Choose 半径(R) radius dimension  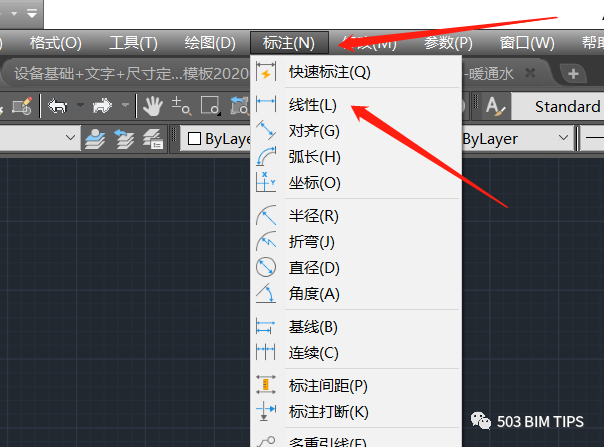click(356, 216)
